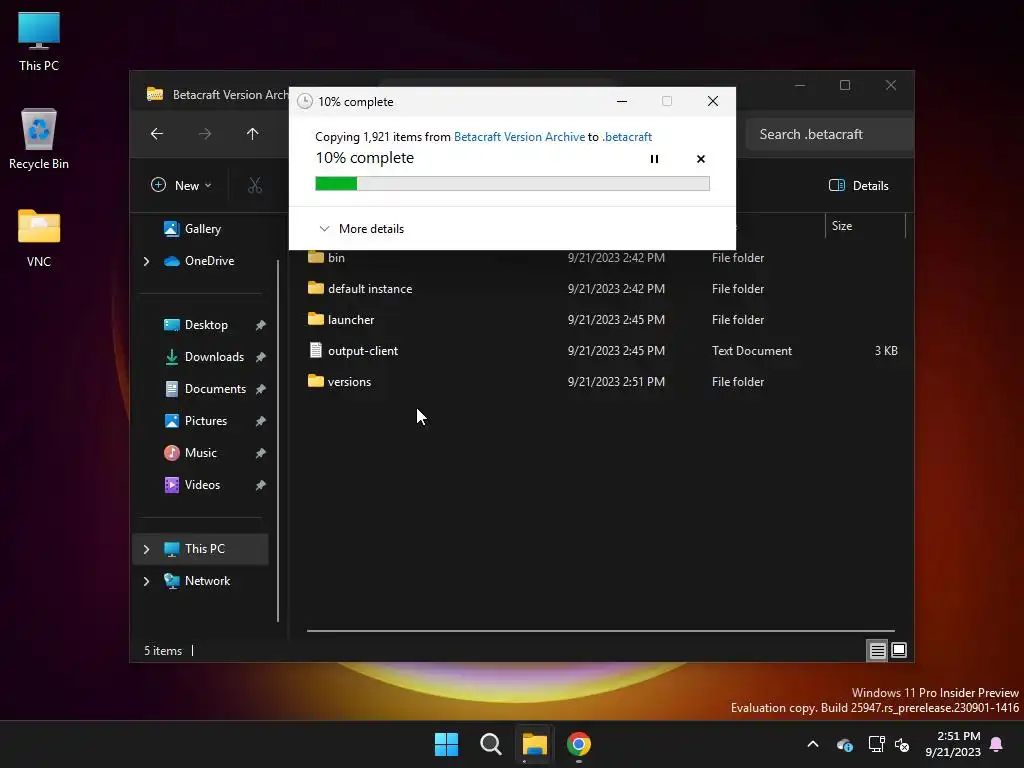Click the network status tray icon

(x=876, y=744)
